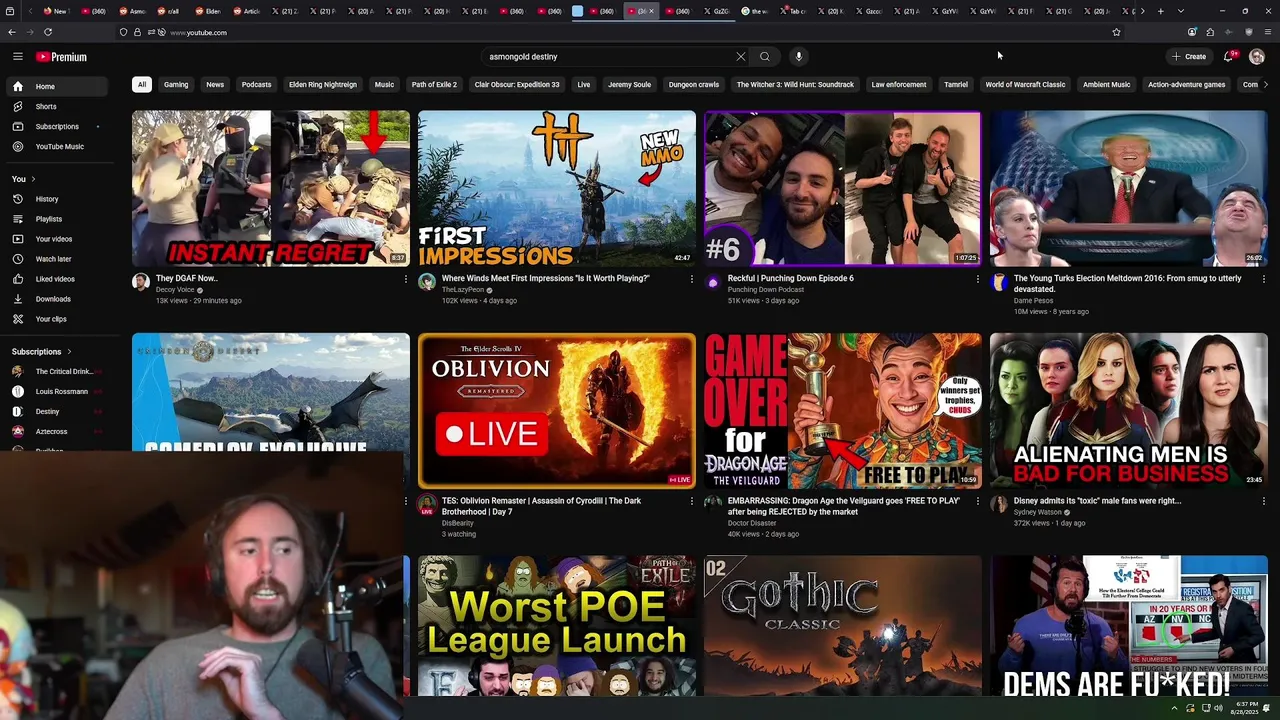Select the Ambient Music chip

(x=1106, y=85)
